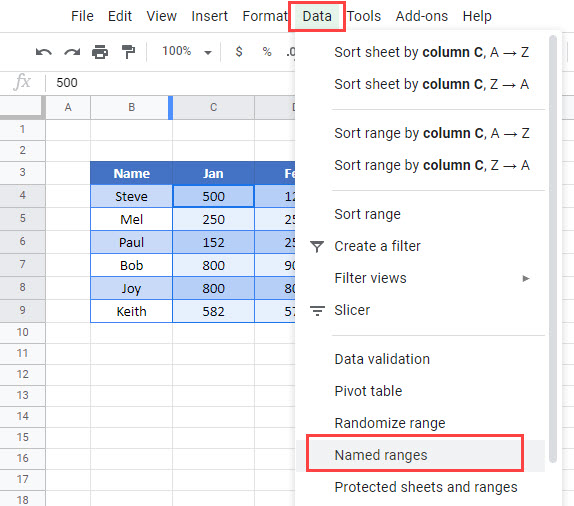Click the Paul cell

pyautogui.click(x=131, y=242)
